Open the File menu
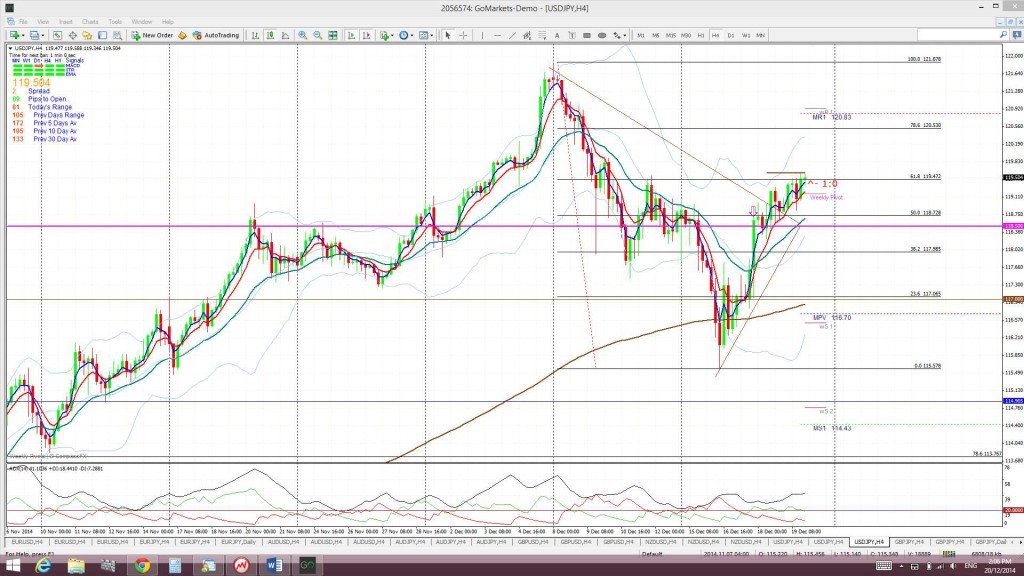The width and height of the screenshot is (1024, 576). 23,22
